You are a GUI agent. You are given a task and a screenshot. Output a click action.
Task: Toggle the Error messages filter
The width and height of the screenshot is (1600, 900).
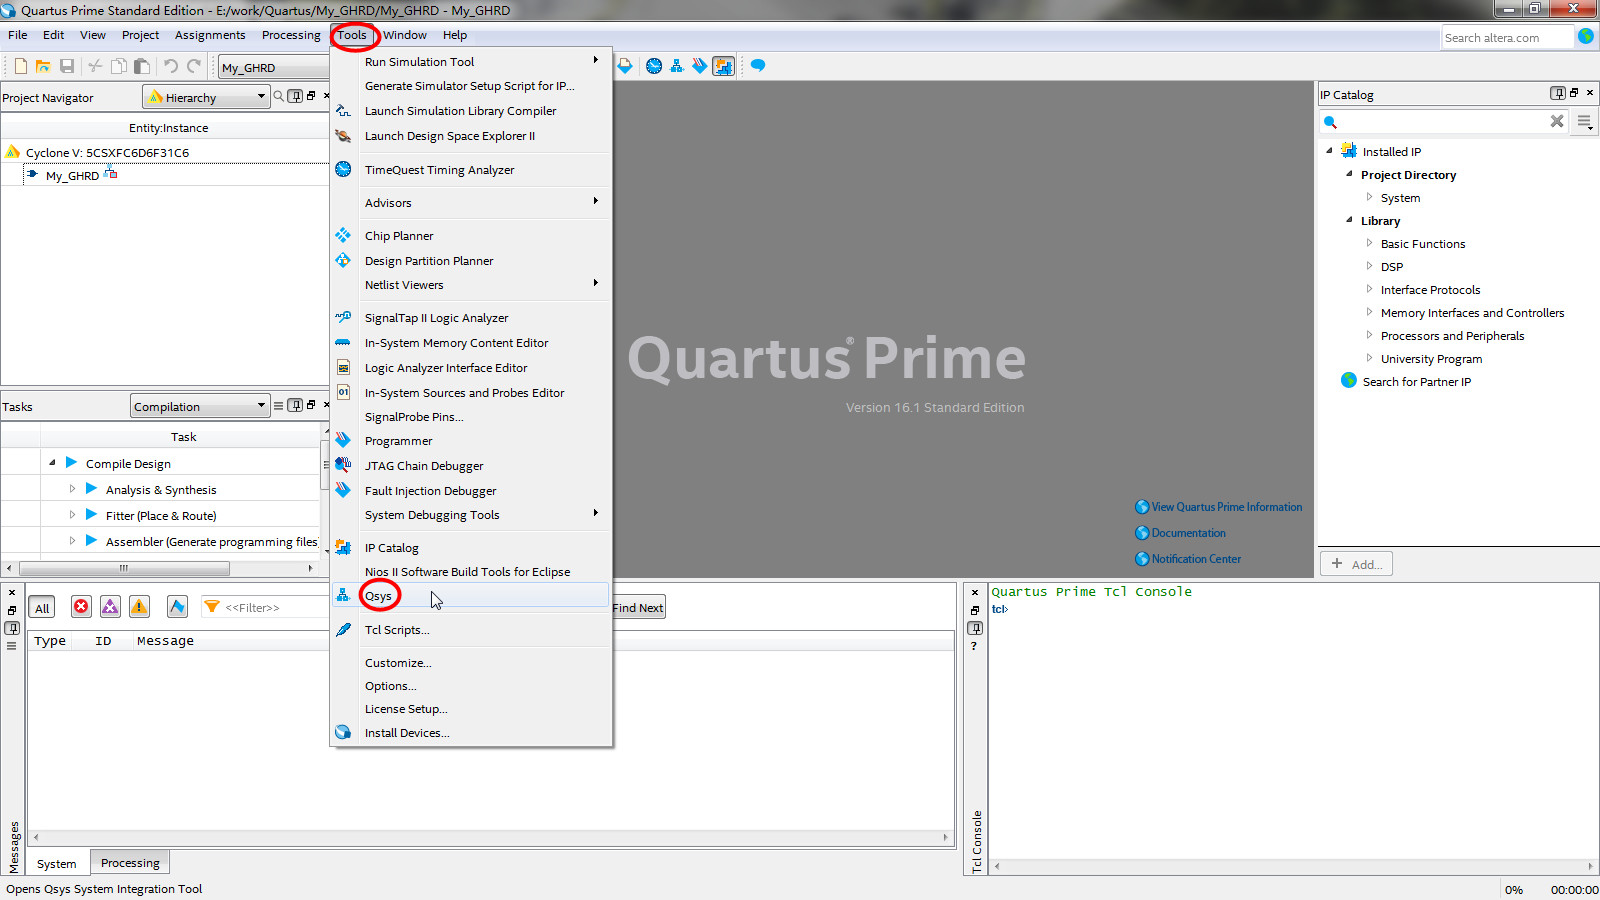(81, 607)
